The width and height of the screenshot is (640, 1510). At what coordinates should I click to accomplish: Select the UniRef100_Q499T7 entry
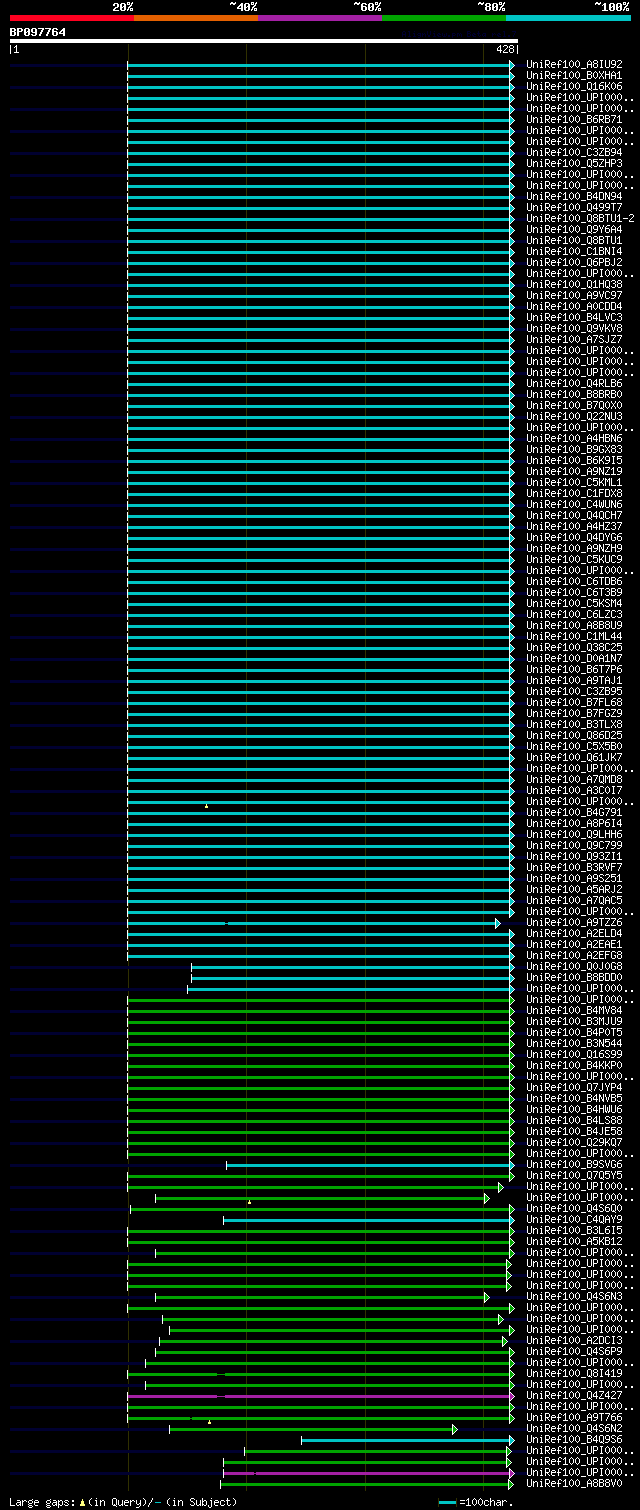tap(574, 208)
